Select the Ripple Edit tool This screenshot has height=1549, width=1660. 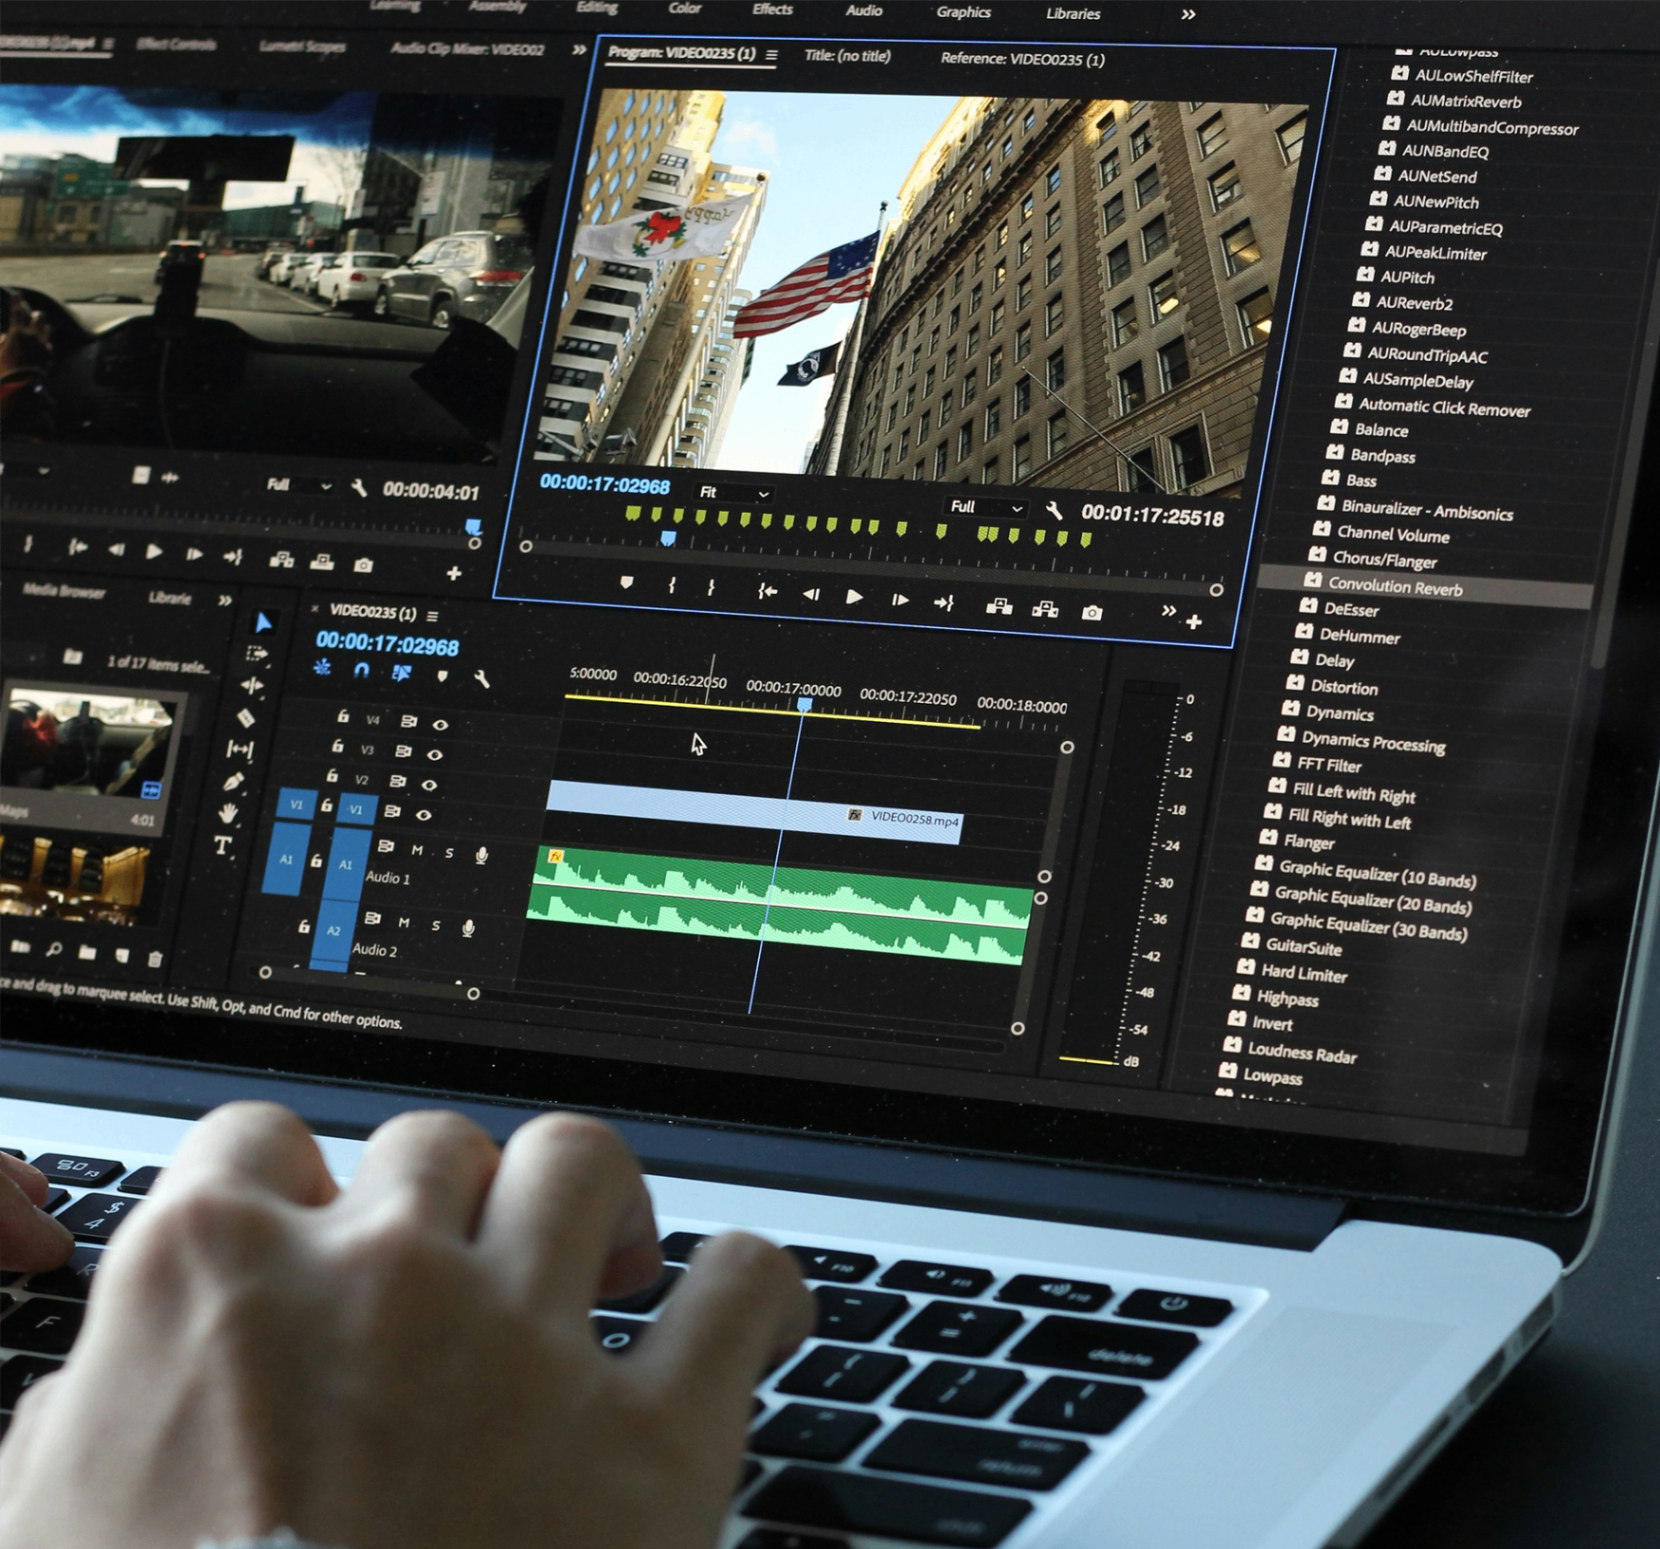click(252, 685)
